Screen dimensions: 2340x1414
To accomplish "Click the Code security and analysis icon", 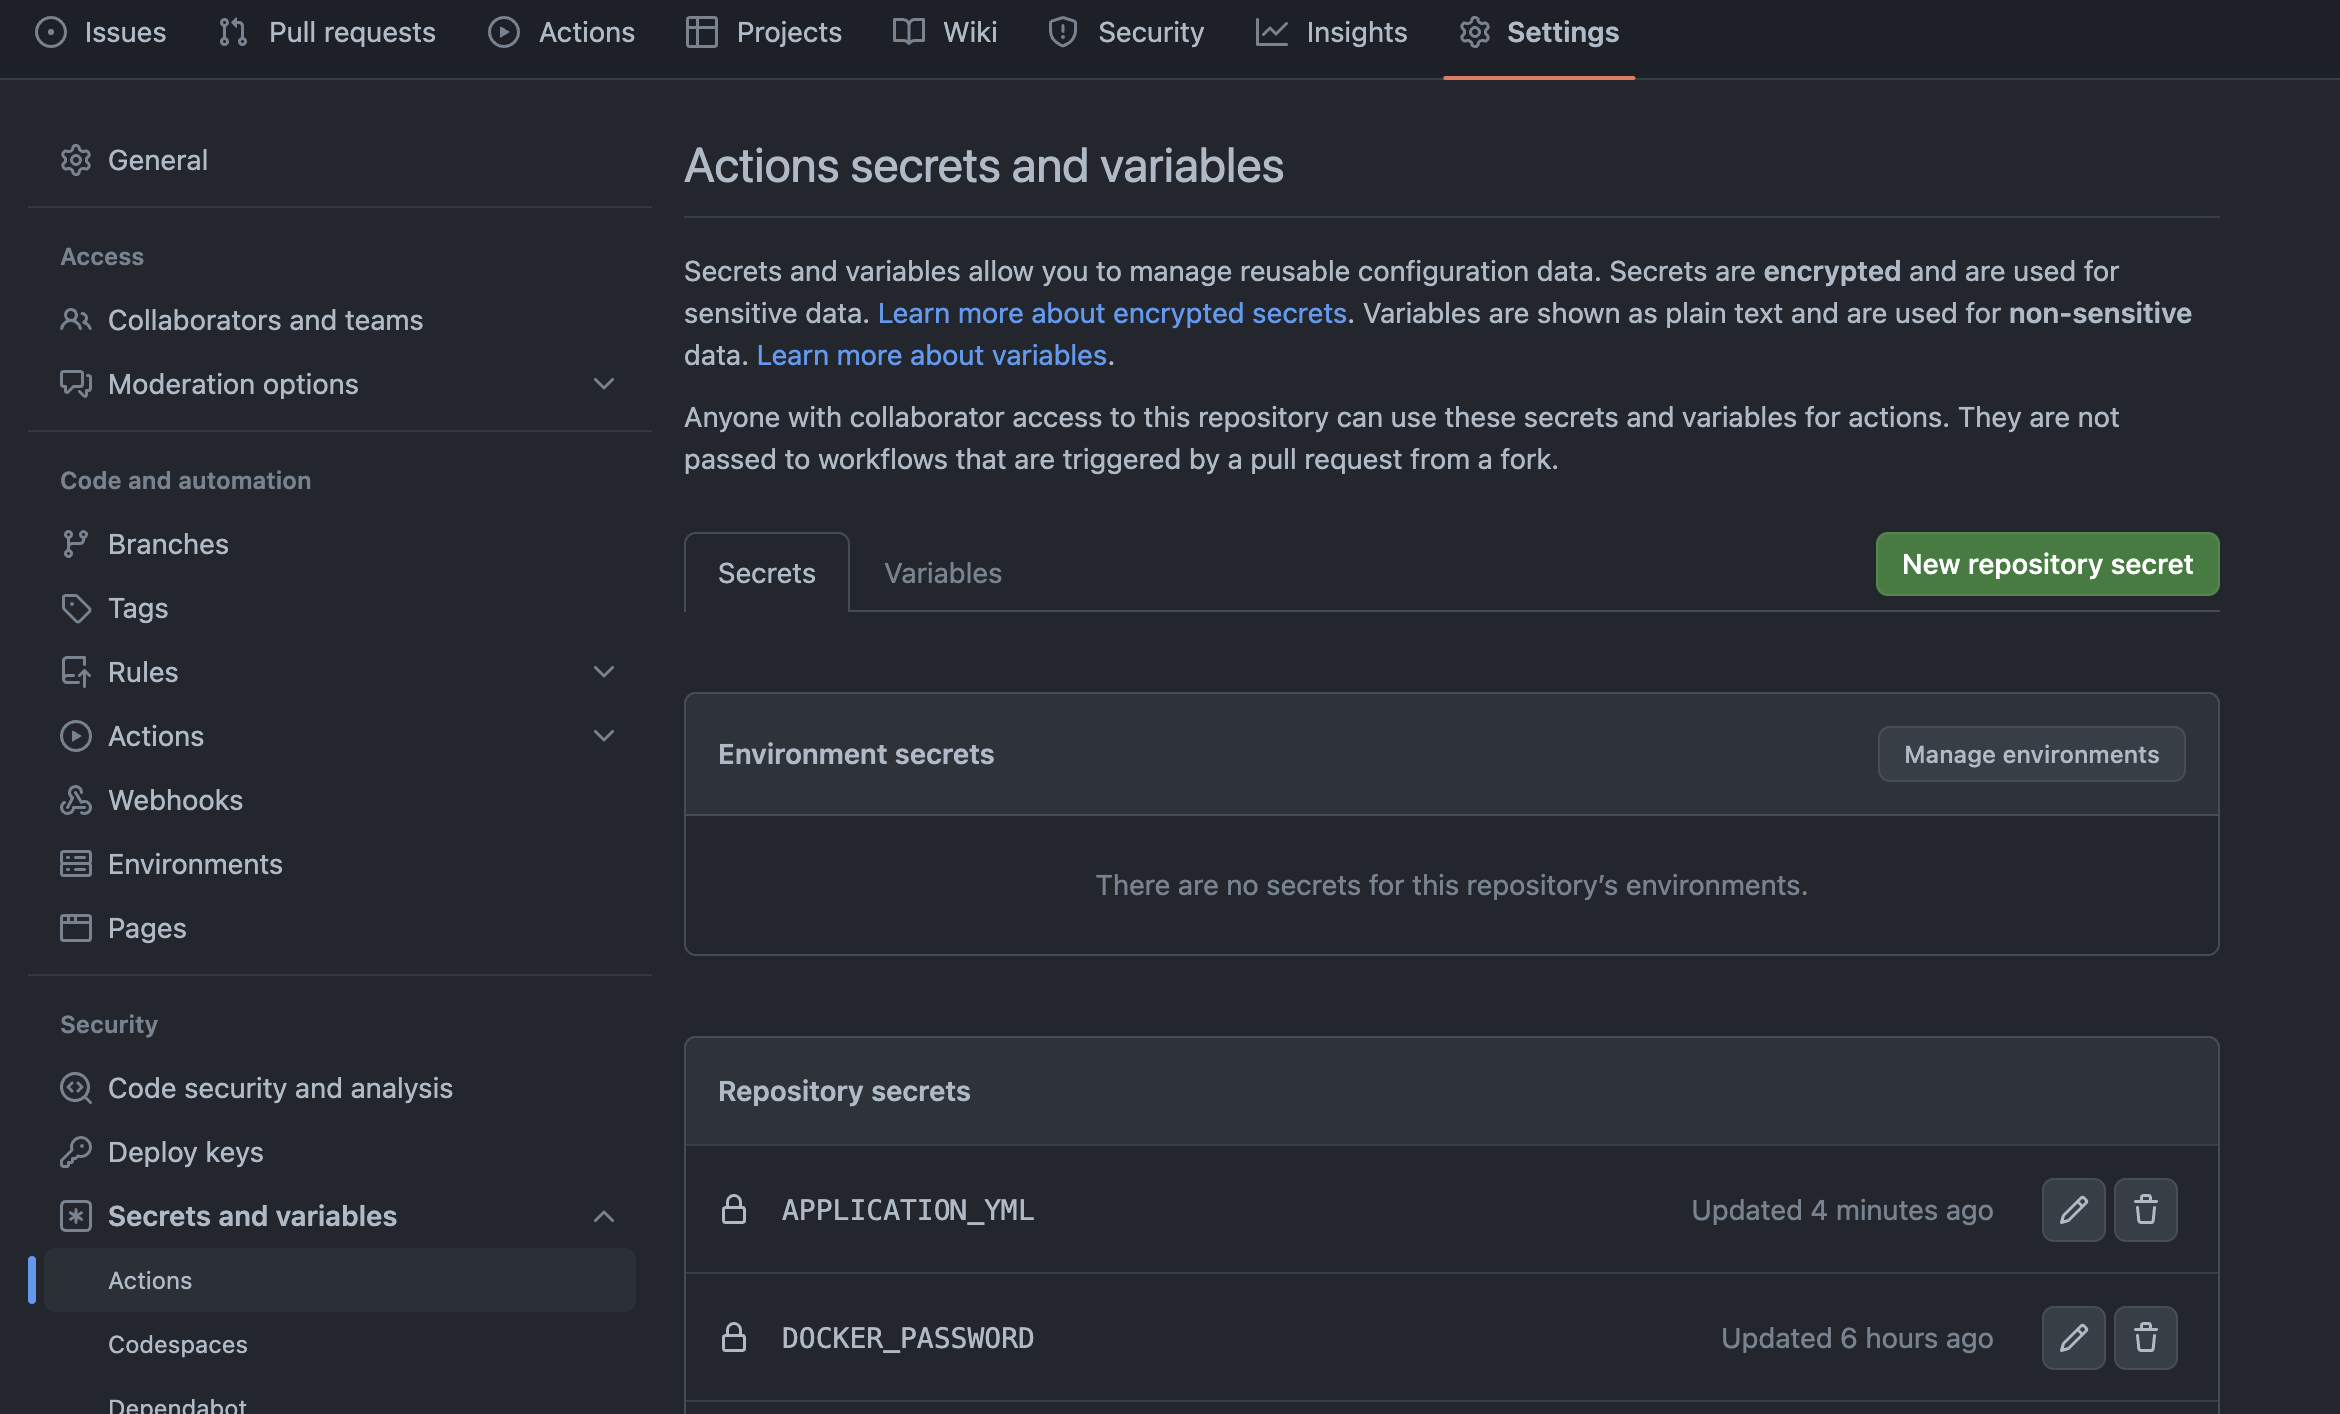I will tap(76, 1088).
